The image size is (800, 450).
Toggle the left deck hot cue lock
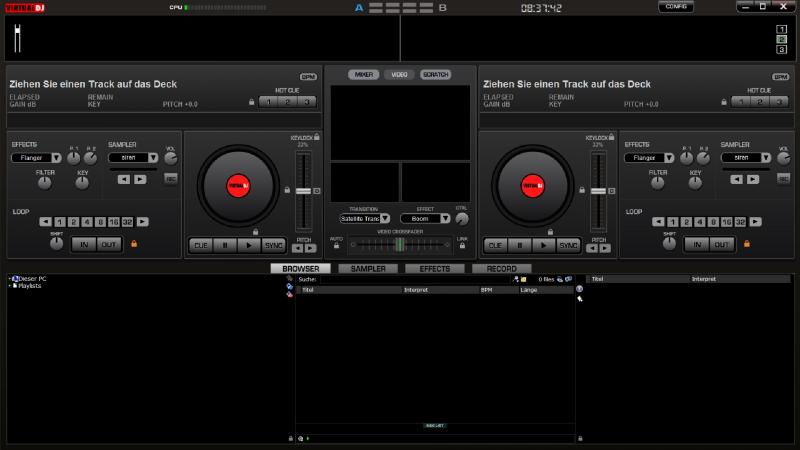click(x=252, y=102)
